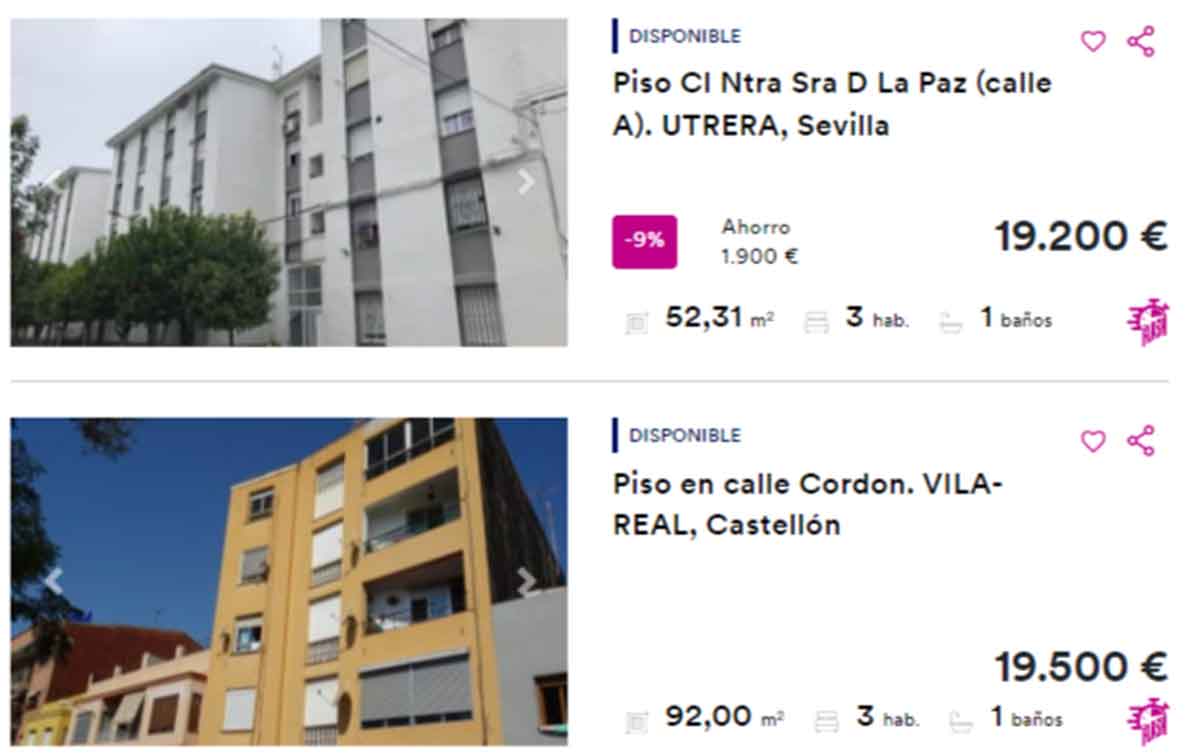Share the Utrera flat listing
This screenshot has height=754, width=1200.
tap(1141, 41)
